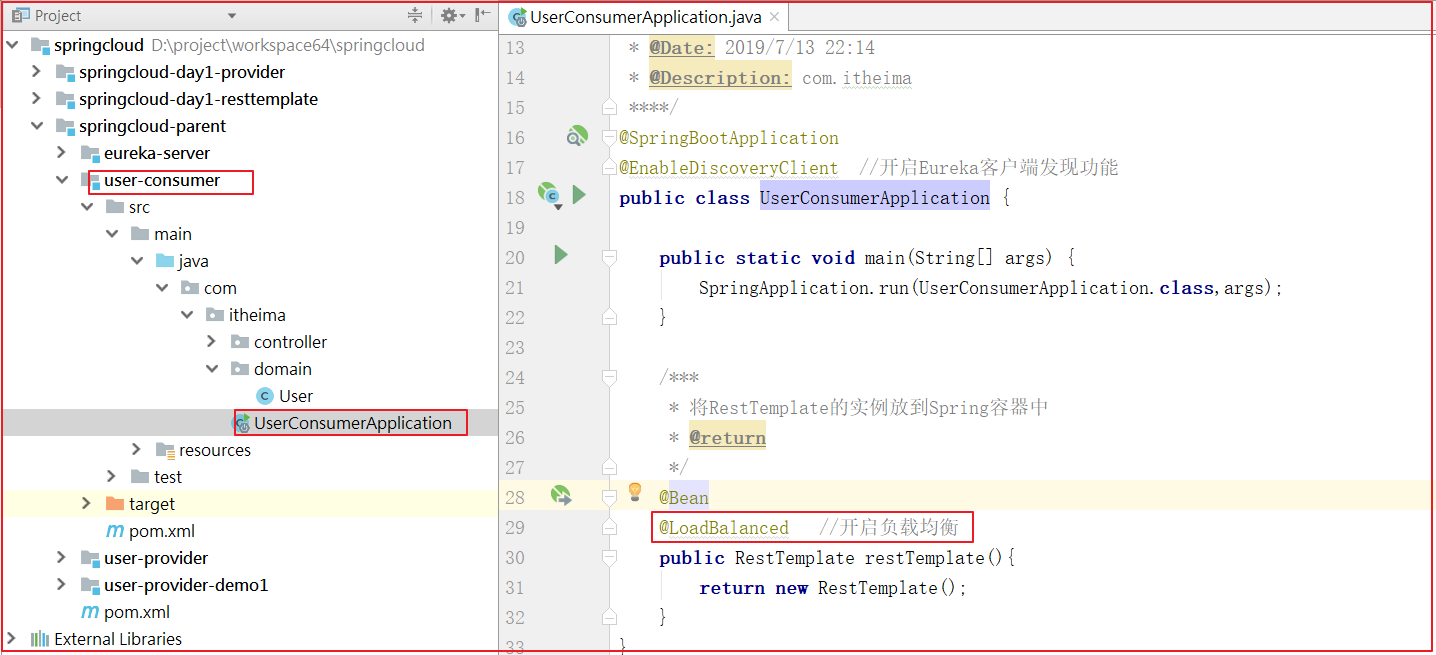This screenshot has width=1436, height=655.
Task: Switch to the UserConsumerApplication.java tab
Action: pos(645,17)
